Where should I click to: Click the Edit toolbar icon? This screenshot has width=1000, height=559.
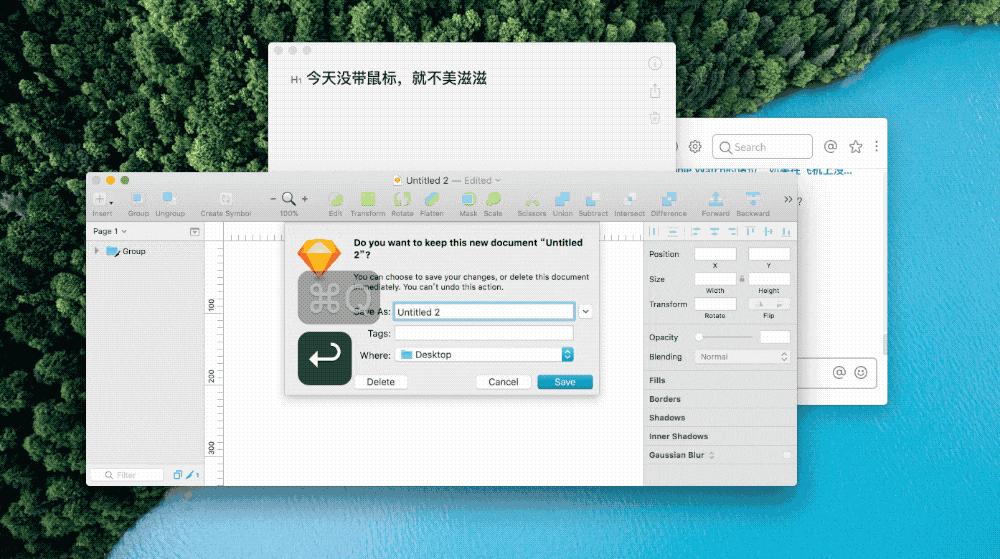(x=335, y=200)
